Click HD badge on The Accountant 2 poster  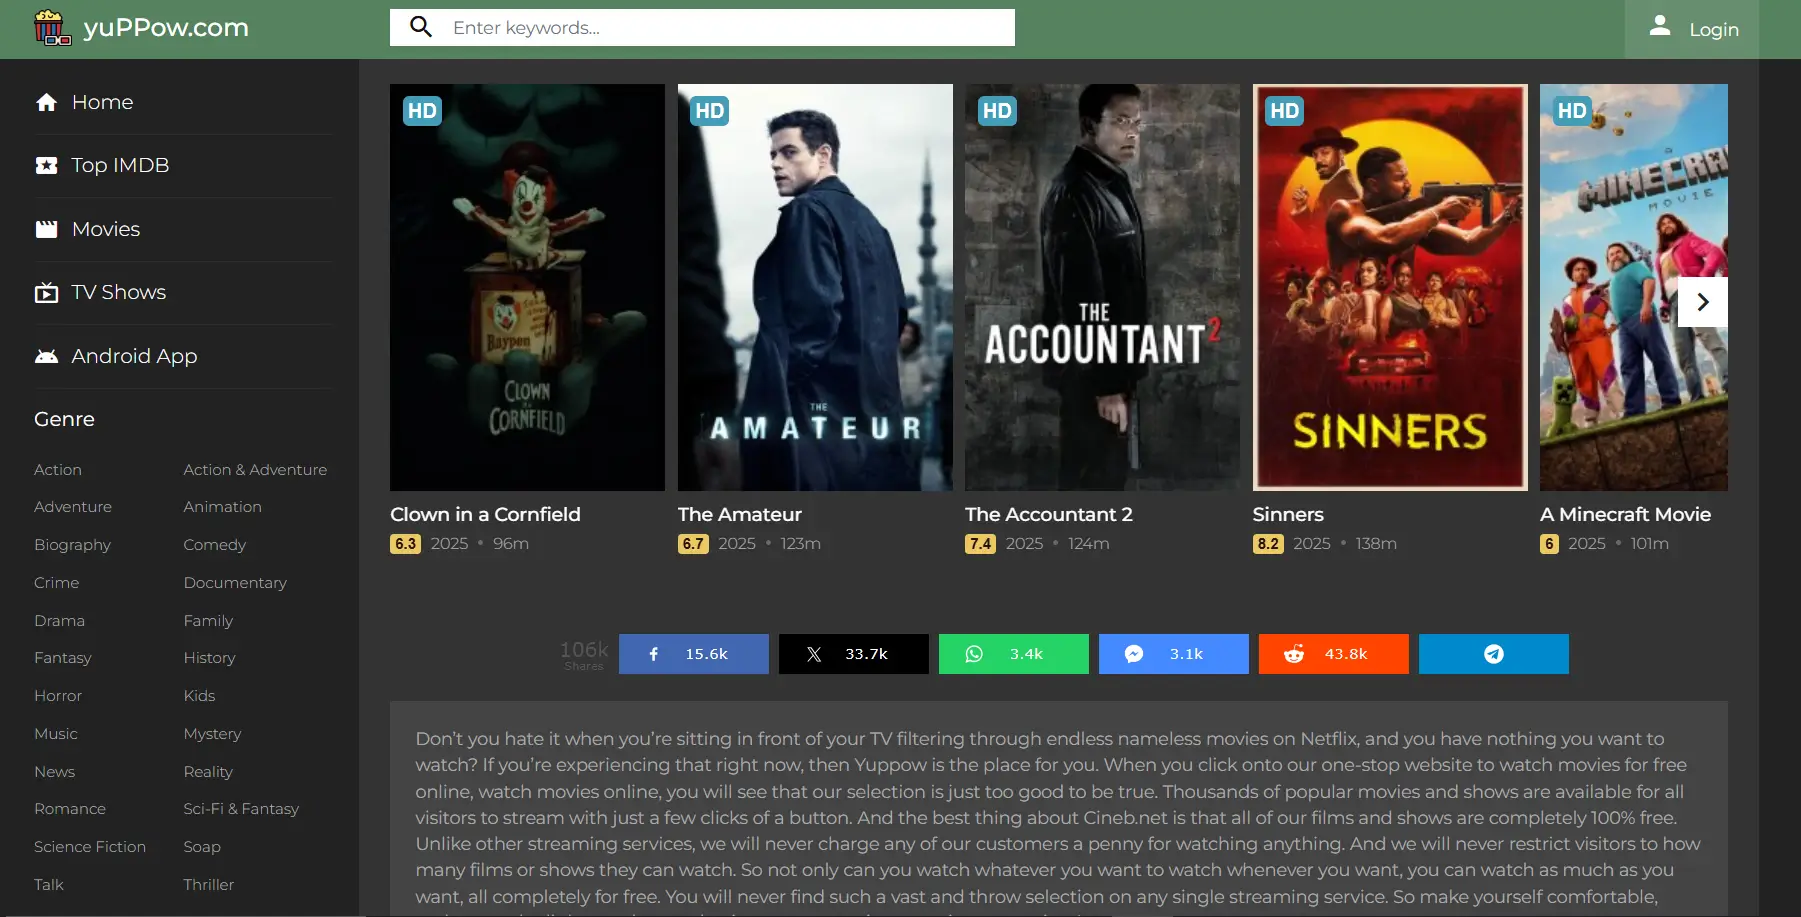pyautogui.click(x=997, y=111)
